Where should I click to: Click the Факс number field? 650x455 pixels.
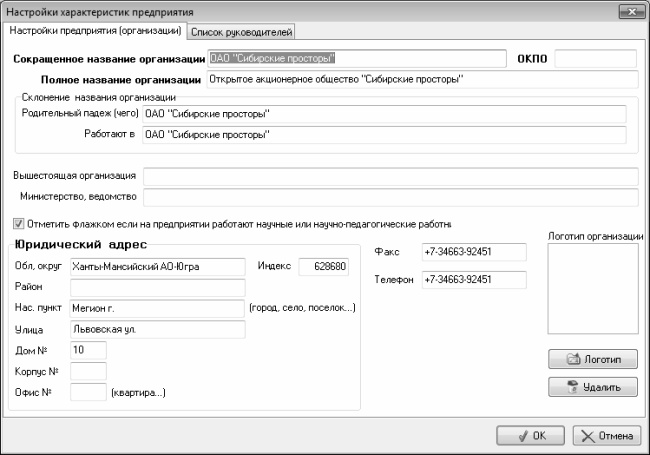pos(472,252)
